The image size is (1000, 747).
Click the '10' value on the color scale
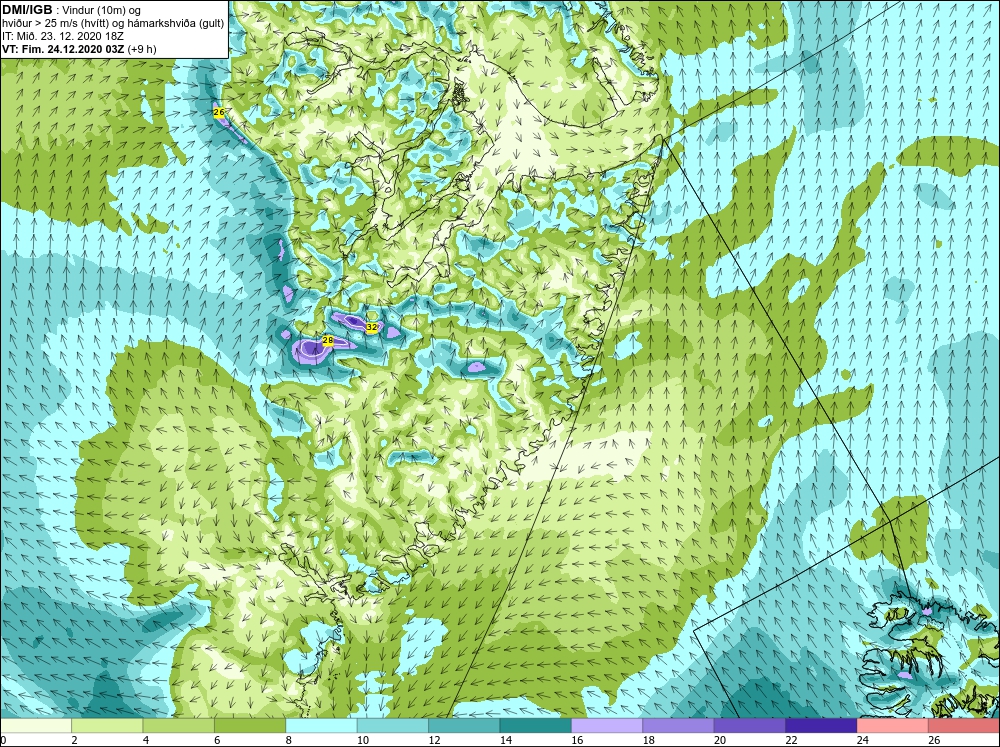[362, 740]
